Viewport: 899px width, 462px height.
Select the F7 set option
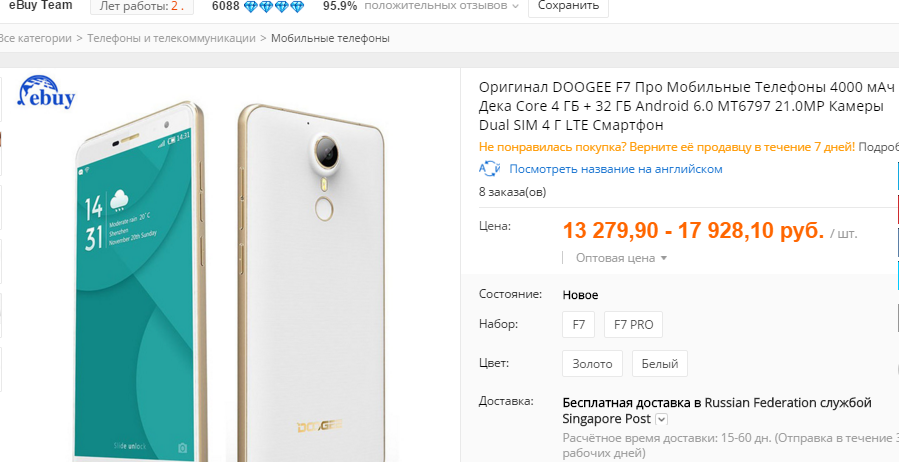tap(579, 324)
